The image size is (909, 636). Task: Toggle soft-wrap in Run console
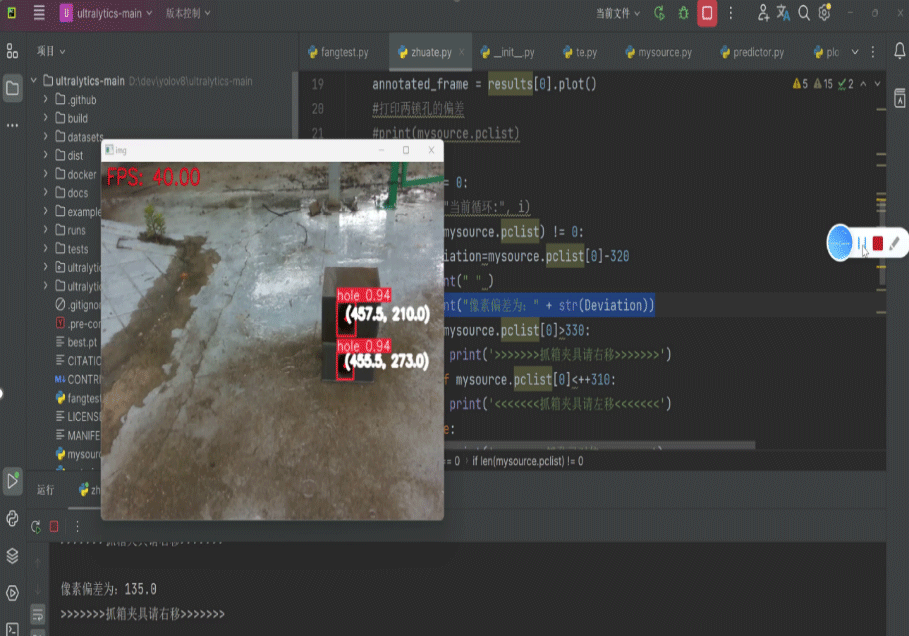pyautogui.click(x=36, y=612)
